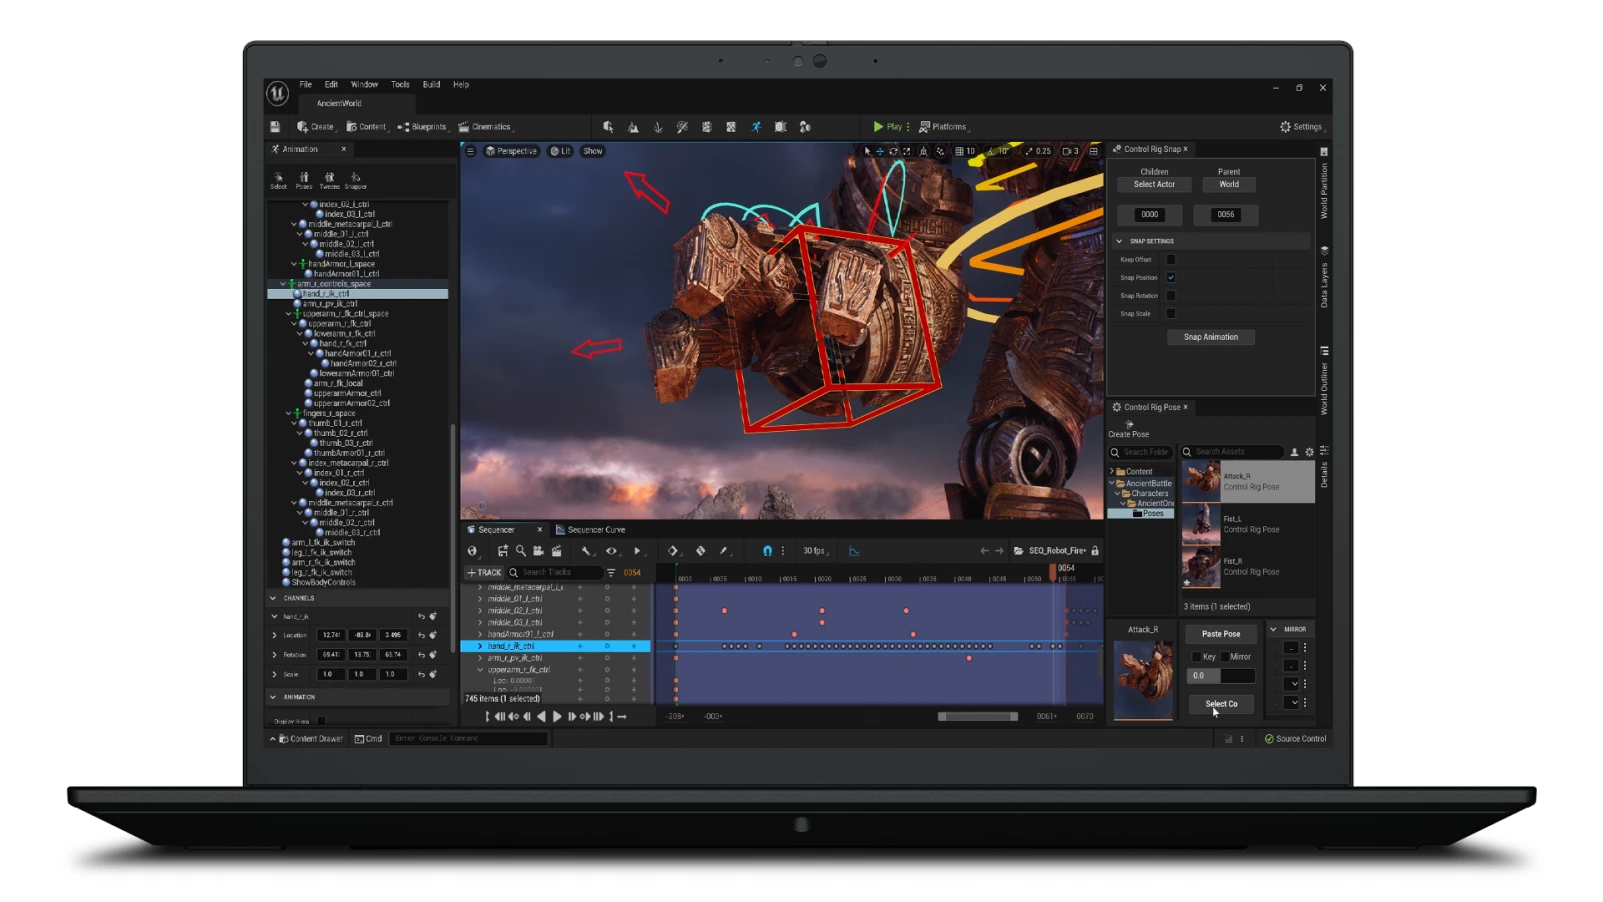Viewport: 1603px width, 902px height.
Task: Click the green Play button in toolbar
Action: (887, 127)
